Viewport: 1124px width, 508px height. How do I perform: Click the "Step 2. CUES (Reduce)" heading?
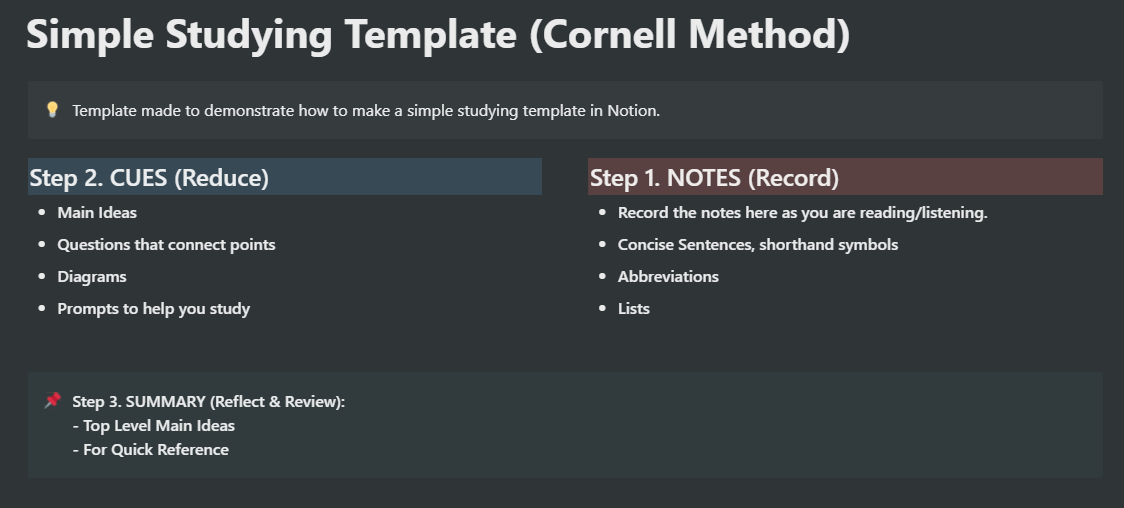[149, 178]
